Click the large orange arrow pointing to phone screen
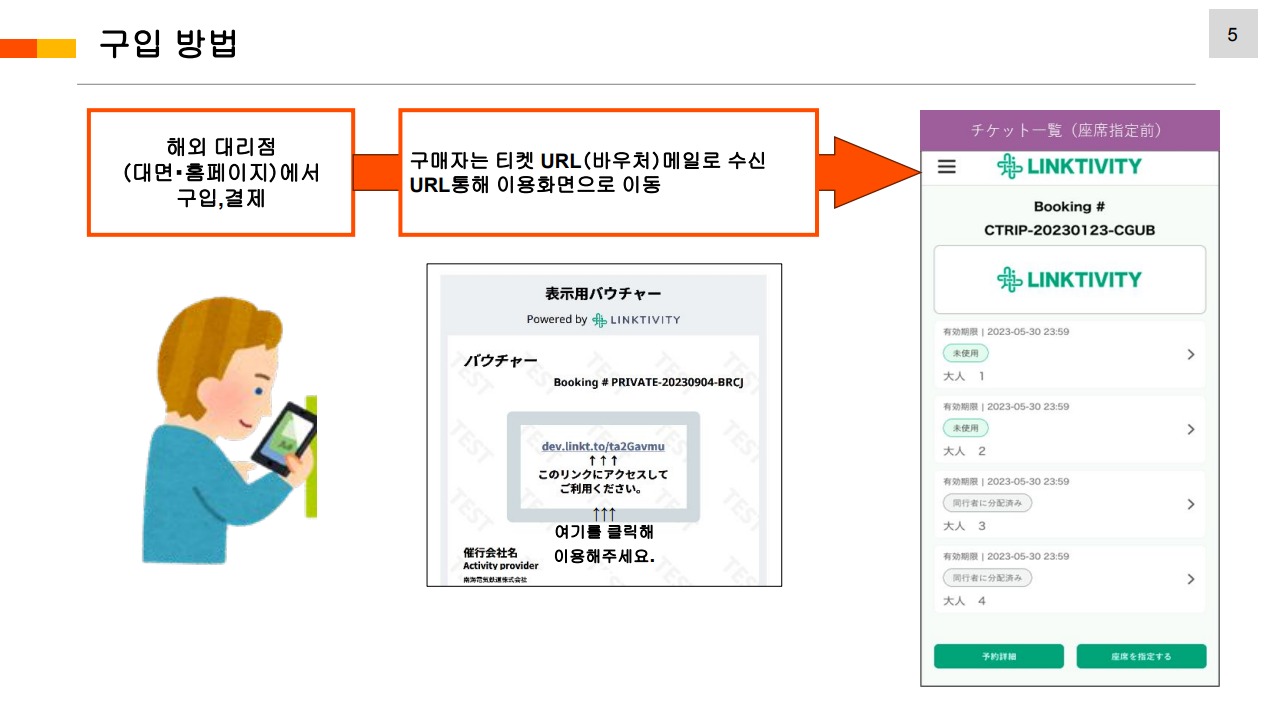1269x707 pixels. coord(870,172)
